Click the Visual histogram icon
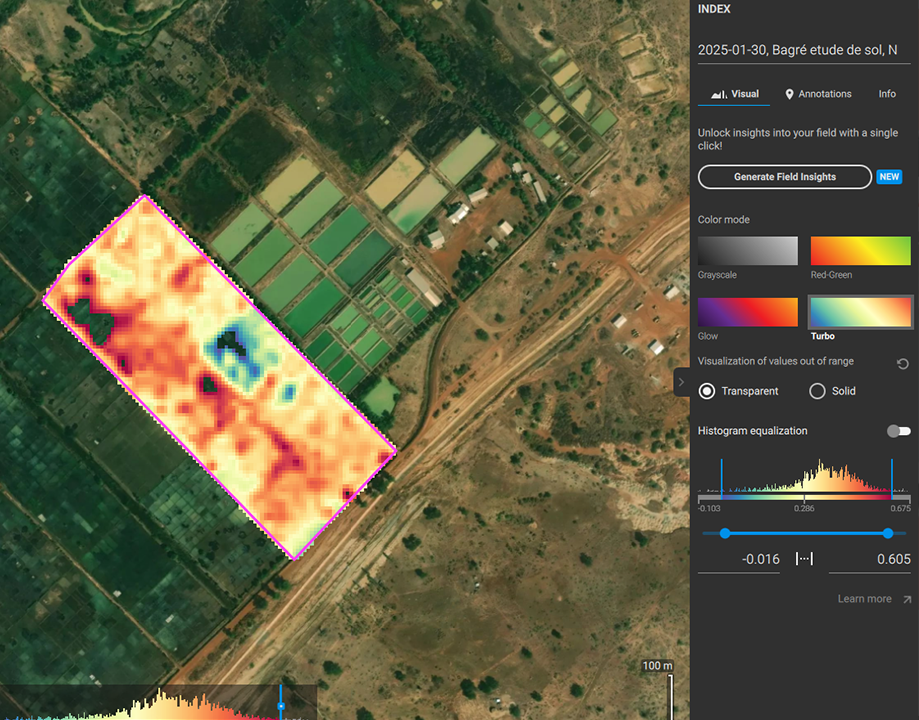The image size is (919, 720). click(718, 94)
